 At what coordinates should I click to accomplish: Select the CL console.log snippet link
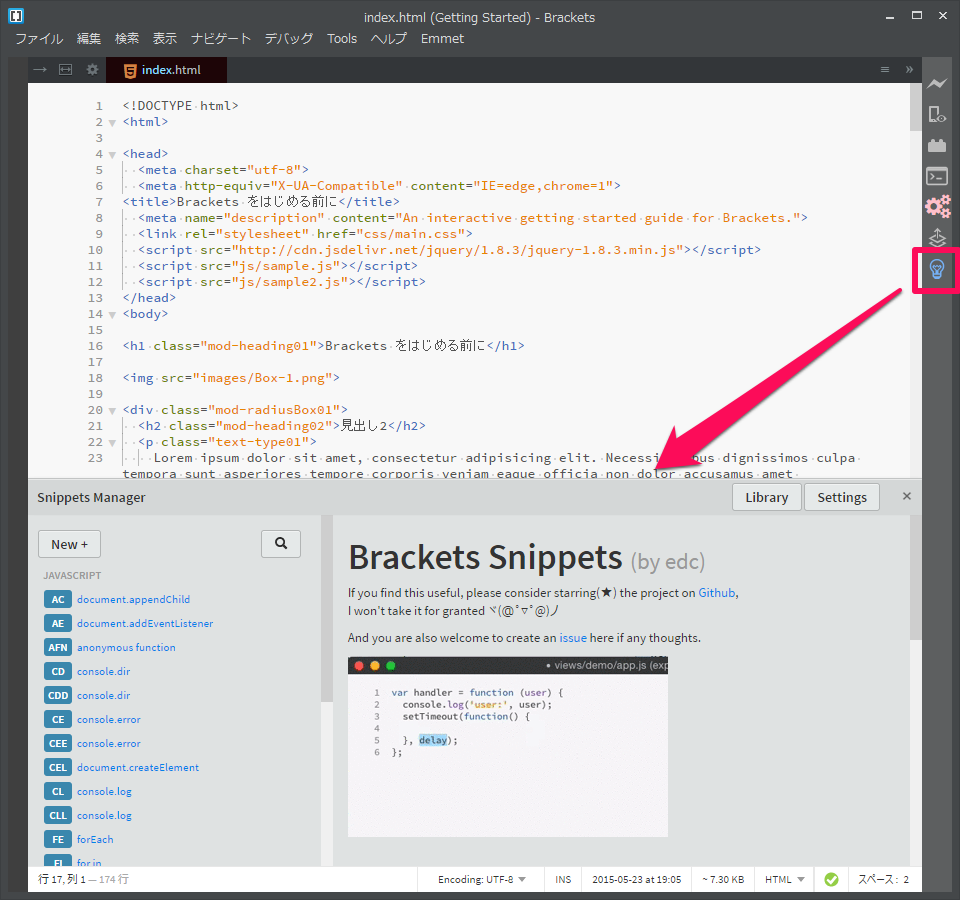[x=104, y=792]
